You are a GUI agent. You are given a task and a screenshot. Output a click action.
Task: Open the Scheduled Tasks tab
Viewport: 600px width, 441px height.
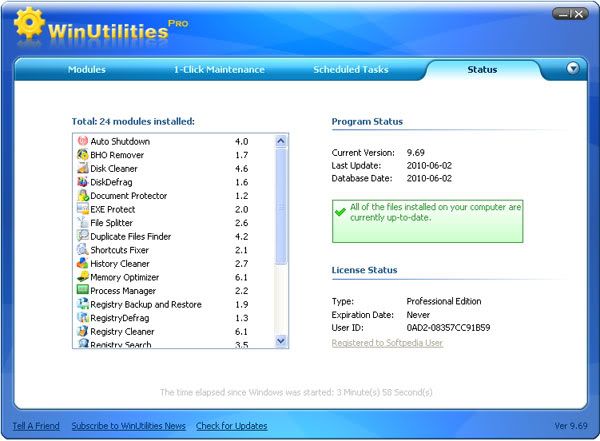tap(351, 70)
